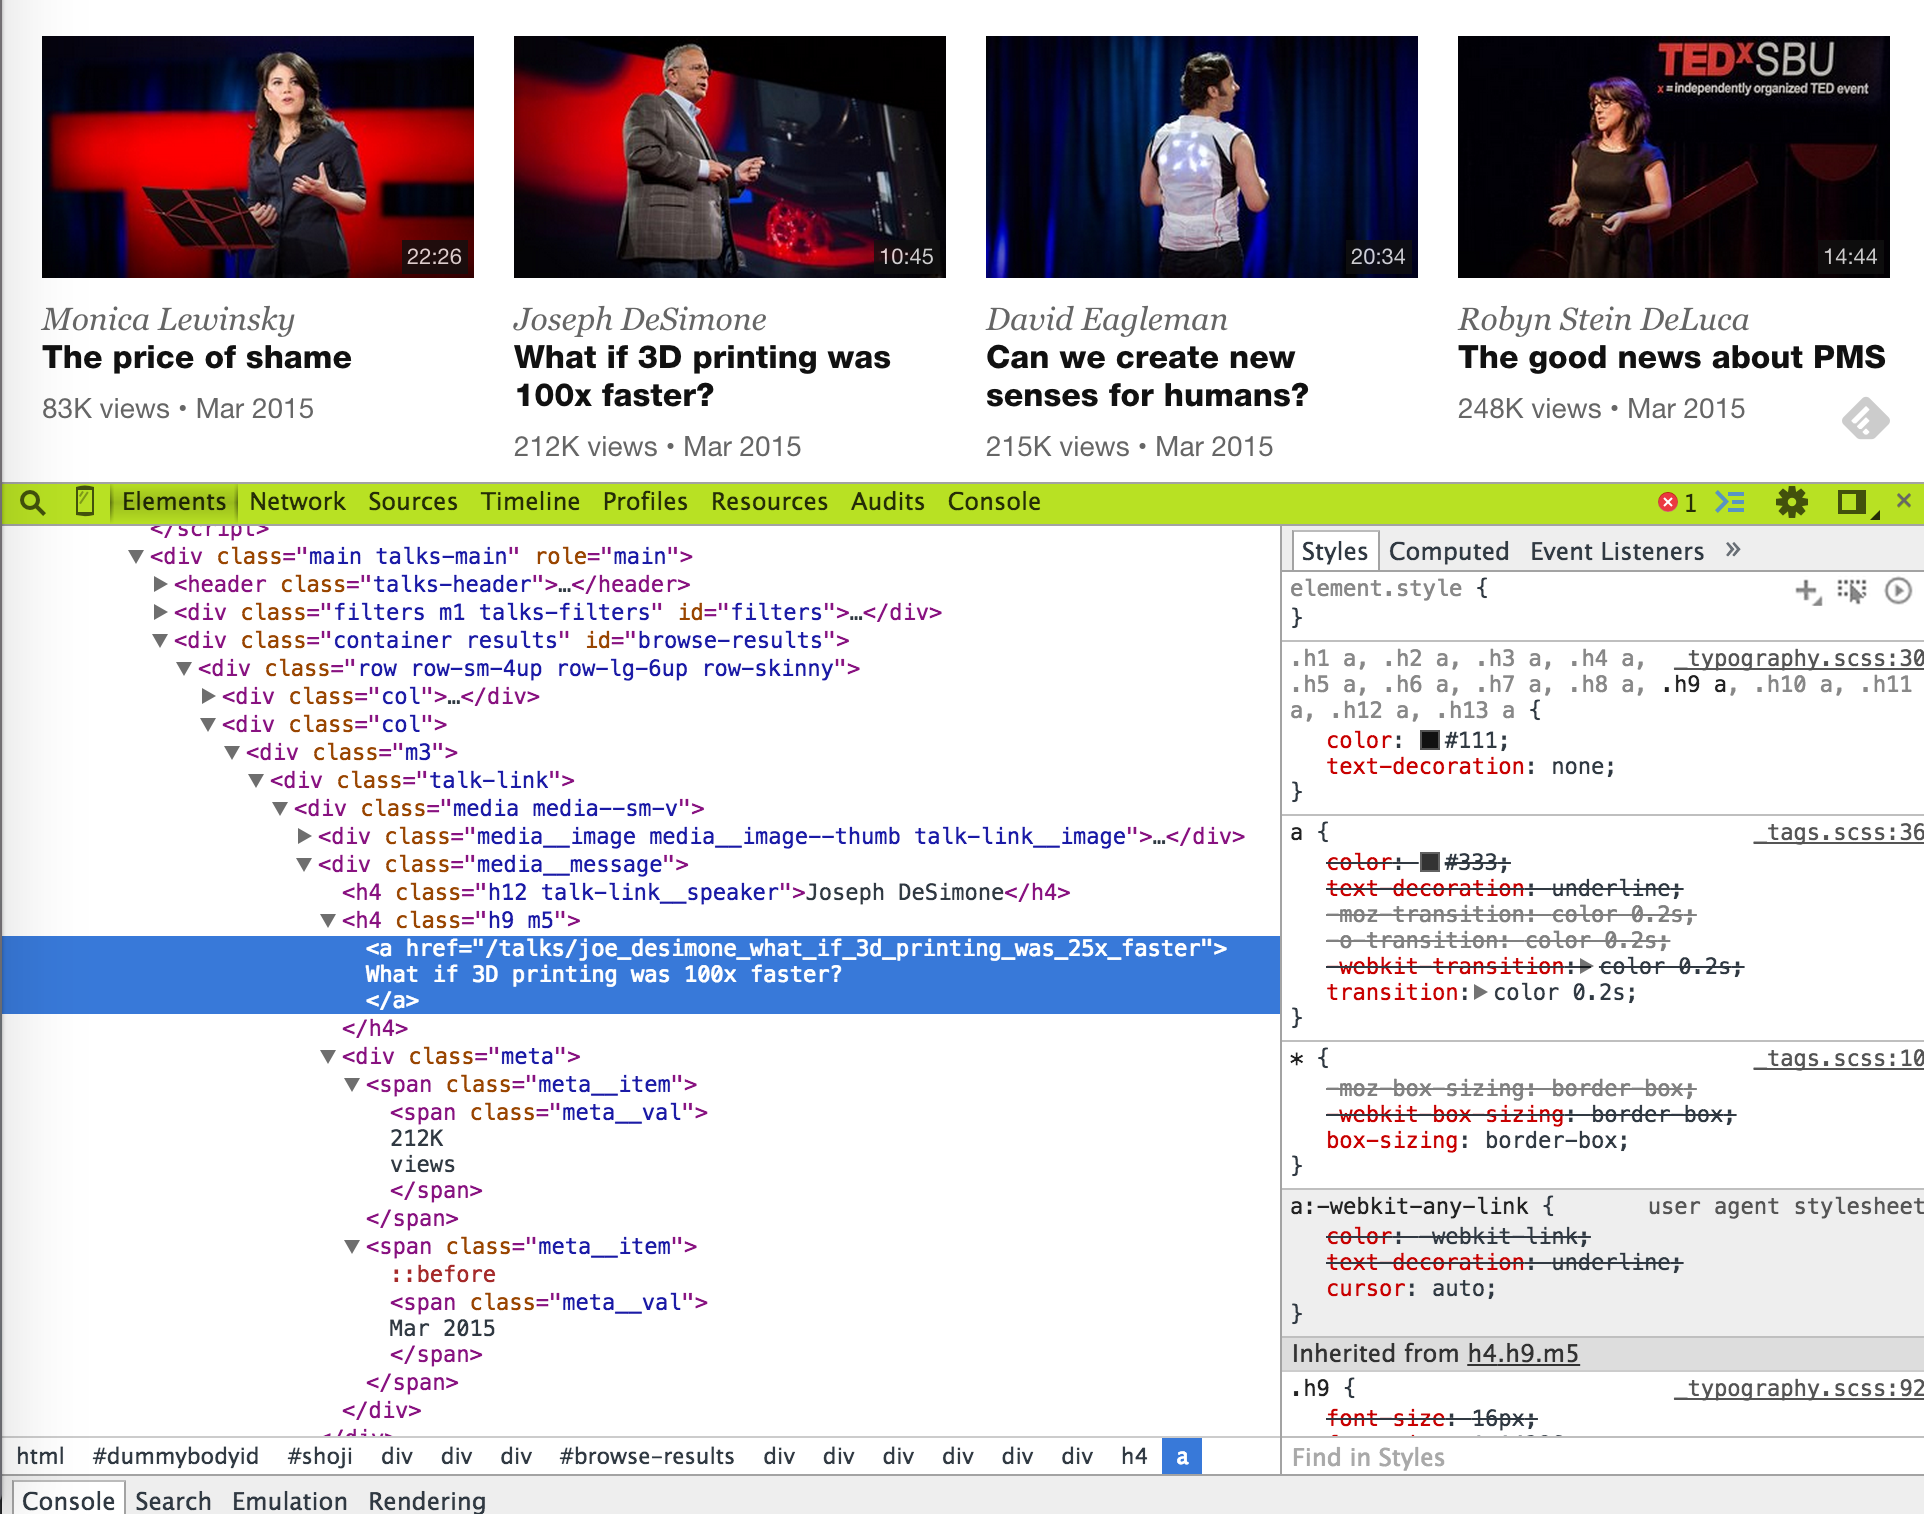This screenshot has height=1514, width=1924.
Task: Collapse the main talks-main div node
Action: 136,556
